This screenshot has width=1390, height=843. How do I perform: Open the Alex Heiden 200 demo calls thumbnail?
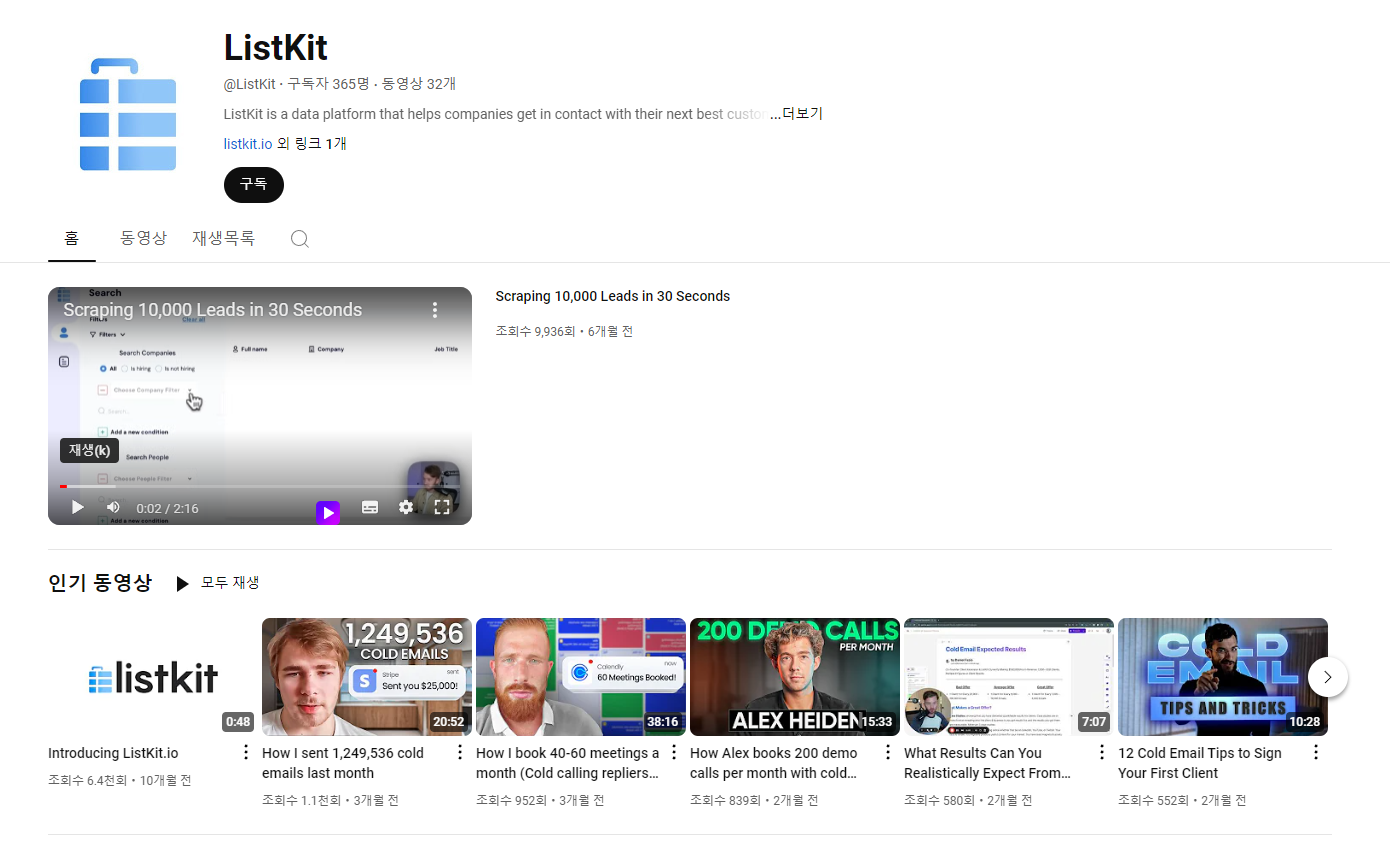click(795, 677)
